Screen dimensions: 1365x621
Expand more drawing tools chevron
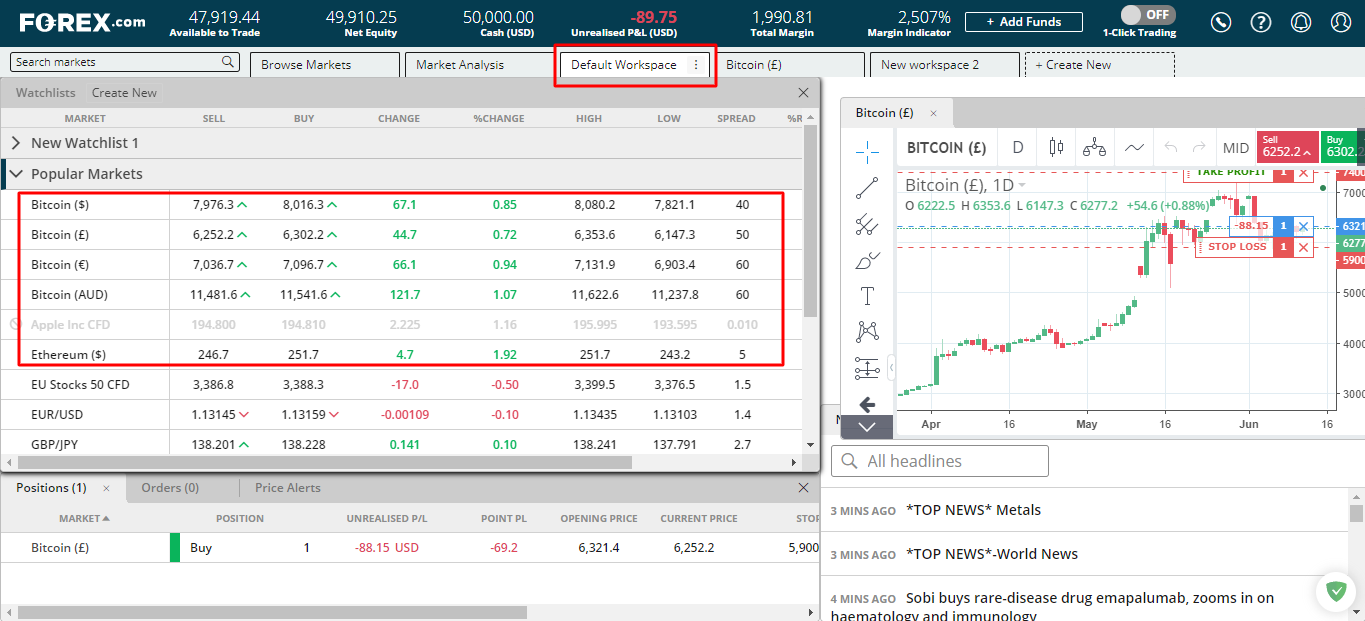tap(867, 427)
